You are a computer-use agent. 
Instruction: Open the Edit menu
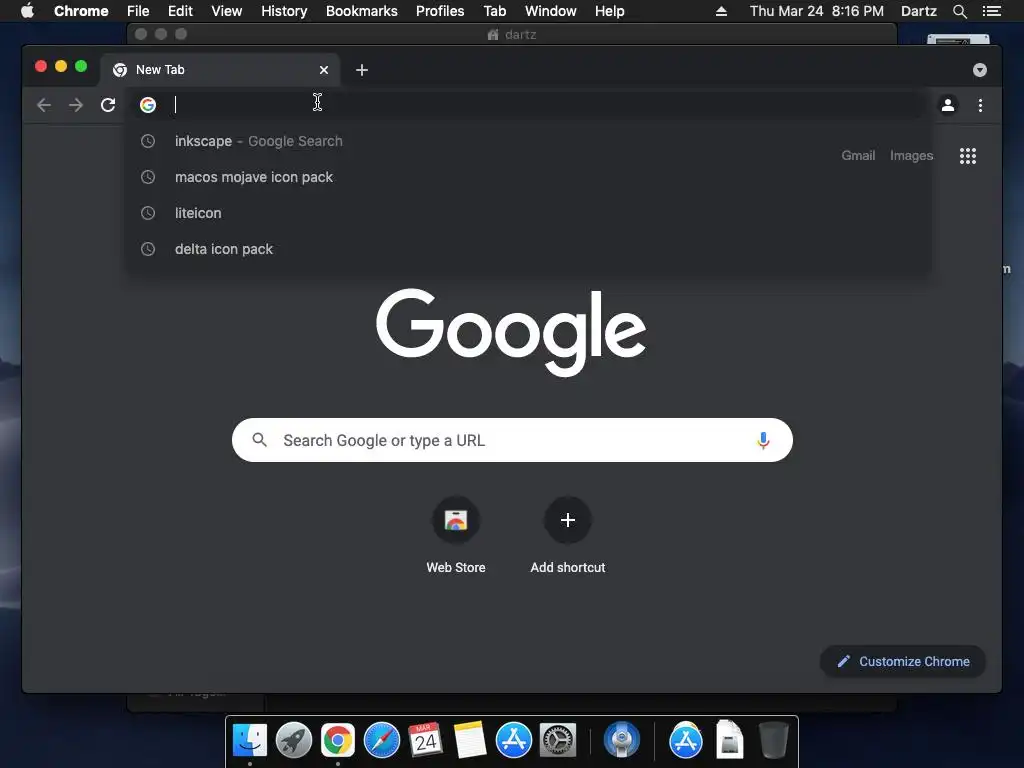pos(180,11)
